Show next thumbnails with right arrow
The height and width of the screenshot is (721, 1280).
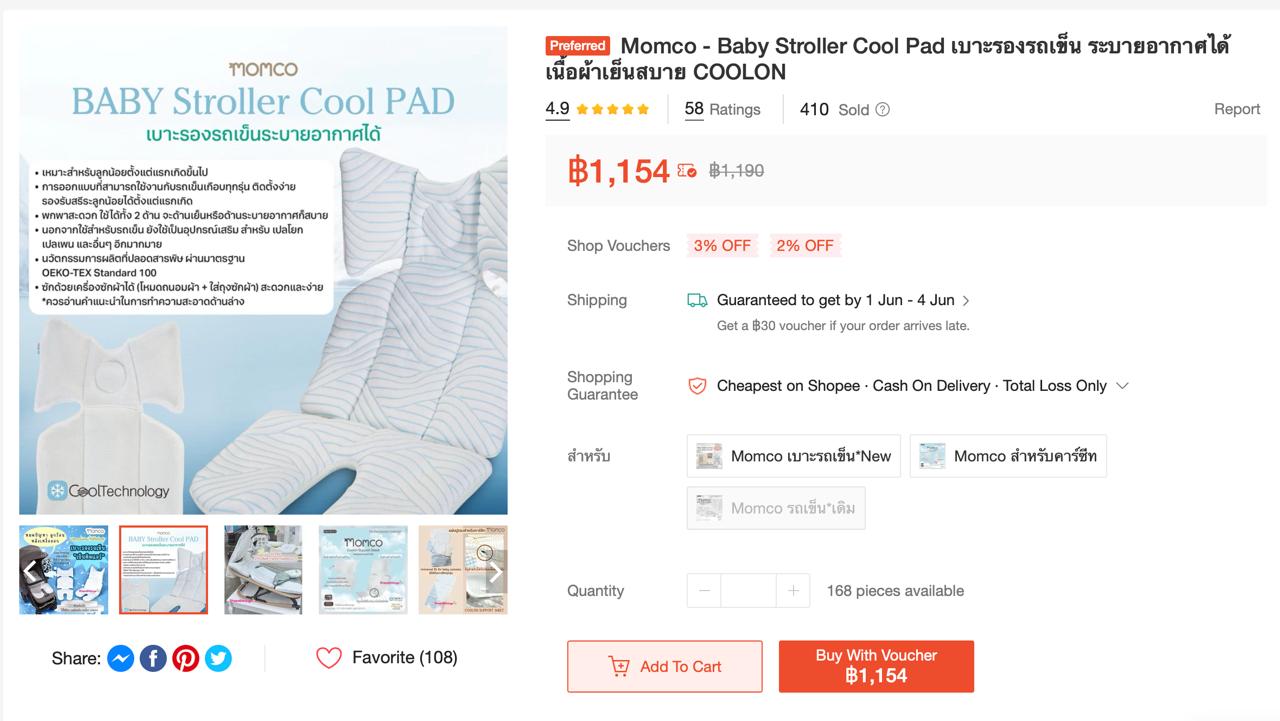tap(495, 572)
